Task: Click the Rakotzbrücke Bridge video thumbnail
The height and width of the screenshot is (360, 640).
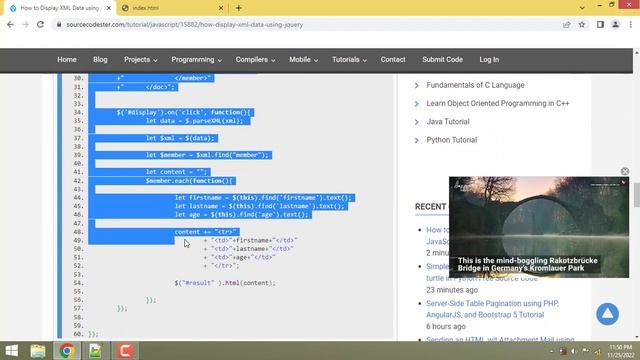Action: coord(539,227)
